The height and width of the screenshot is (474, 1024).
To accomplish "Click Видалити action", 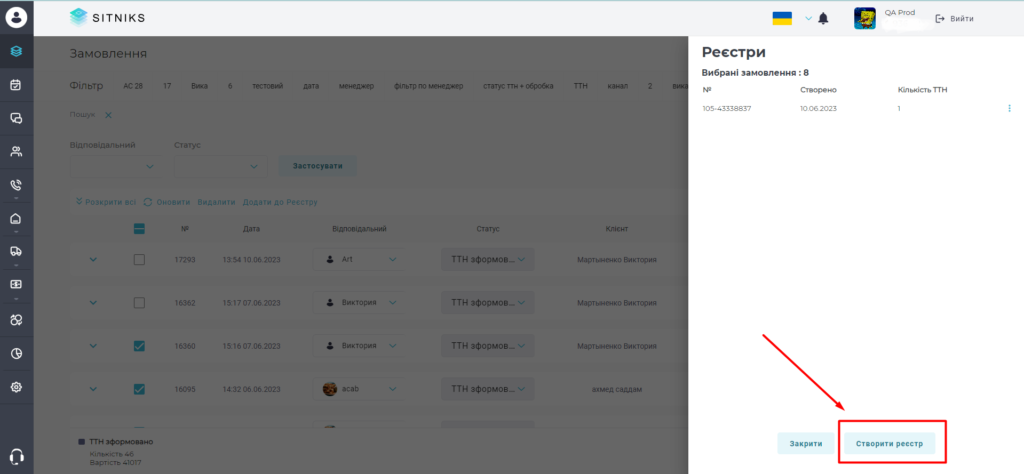I will click(x=216, y=202).
